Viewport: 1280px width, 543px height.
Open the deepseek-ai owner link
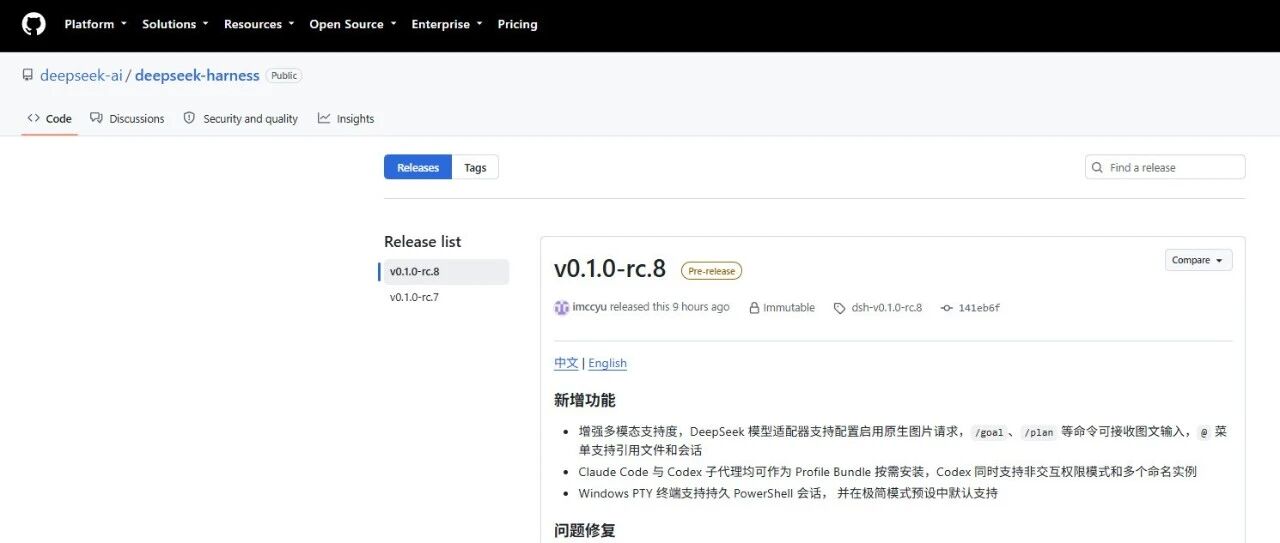tap(81, 76)
